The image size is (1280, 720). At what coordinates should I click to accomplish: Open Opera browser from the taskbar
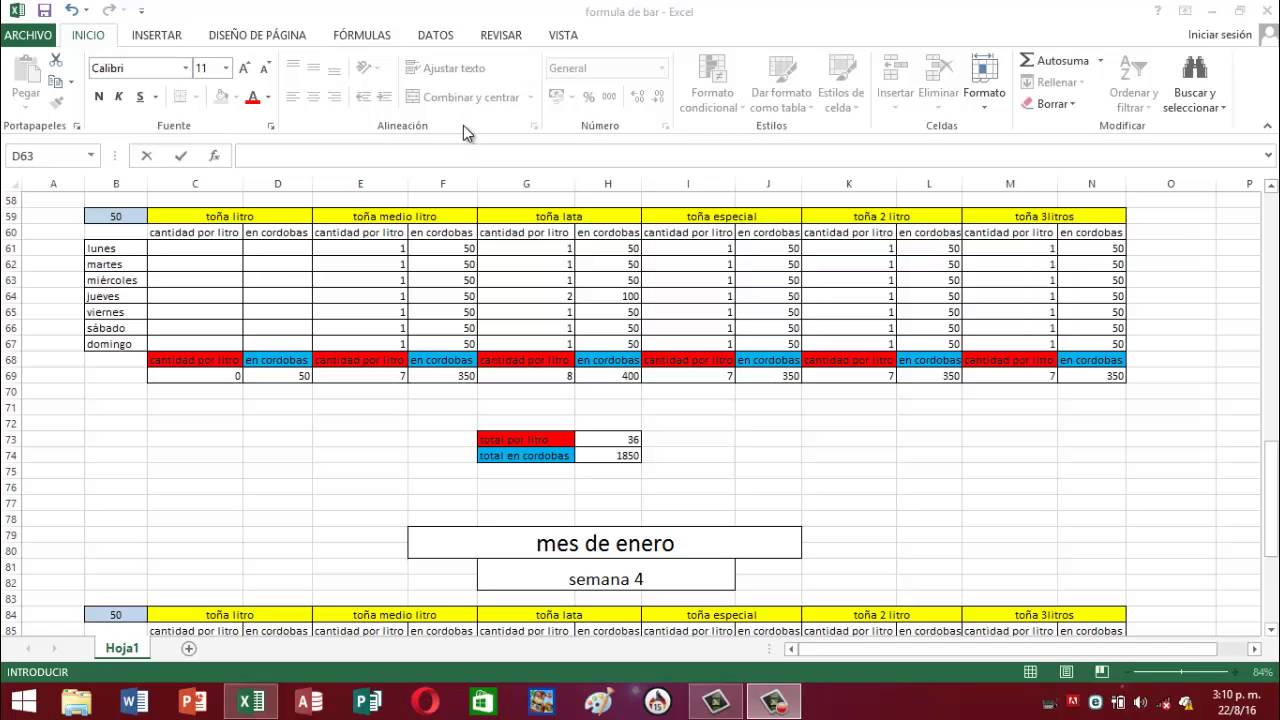point(425,701)
